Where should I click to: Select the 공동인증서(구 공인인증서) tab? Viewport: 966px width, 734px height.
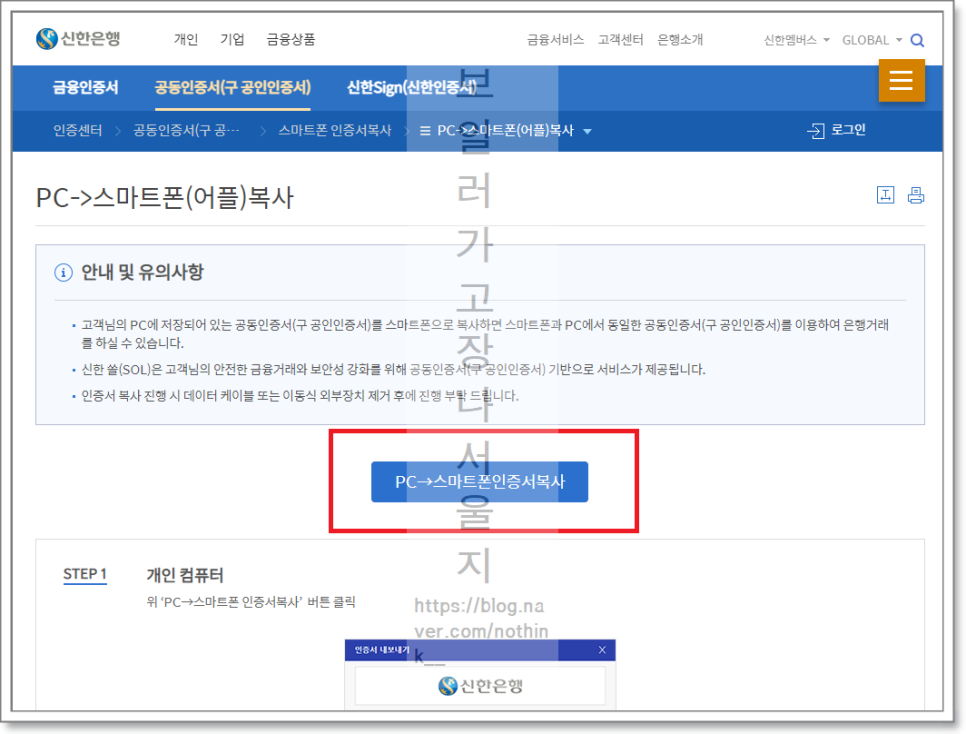coord(232,88)
